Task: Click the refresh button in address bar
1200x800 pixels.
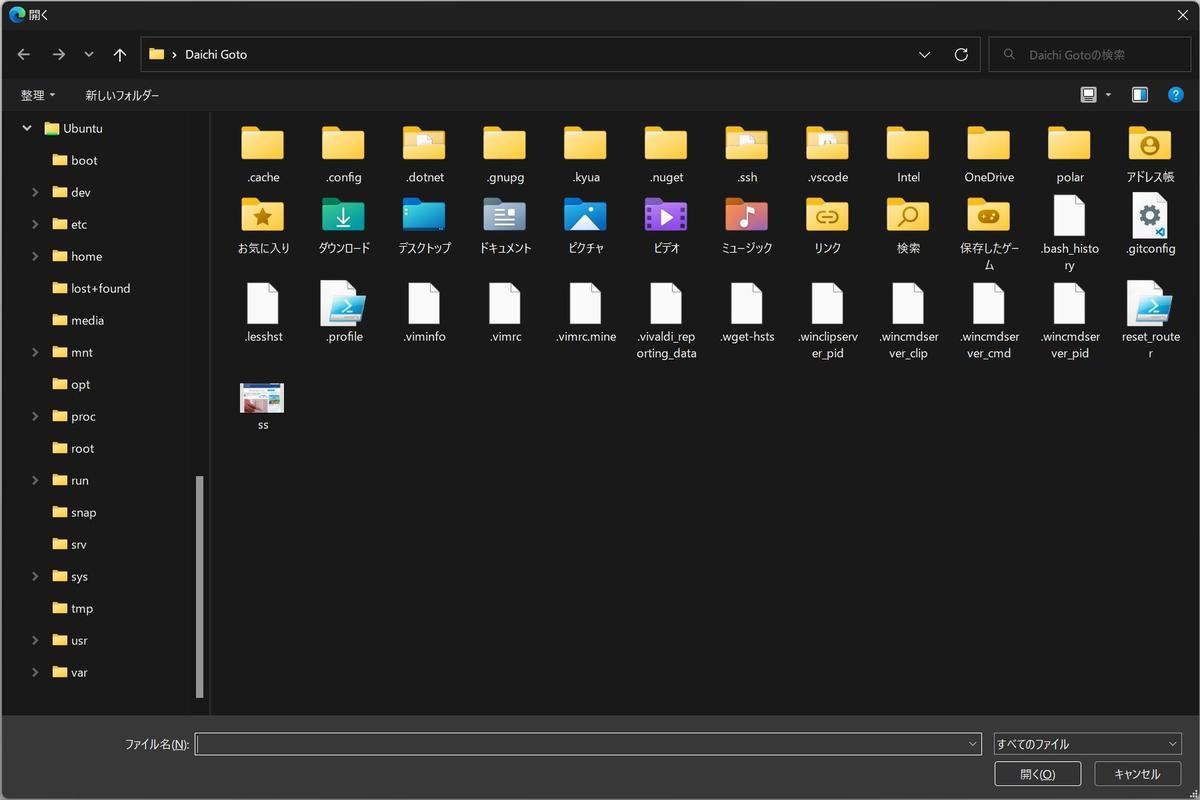Action: coord(961,55)
